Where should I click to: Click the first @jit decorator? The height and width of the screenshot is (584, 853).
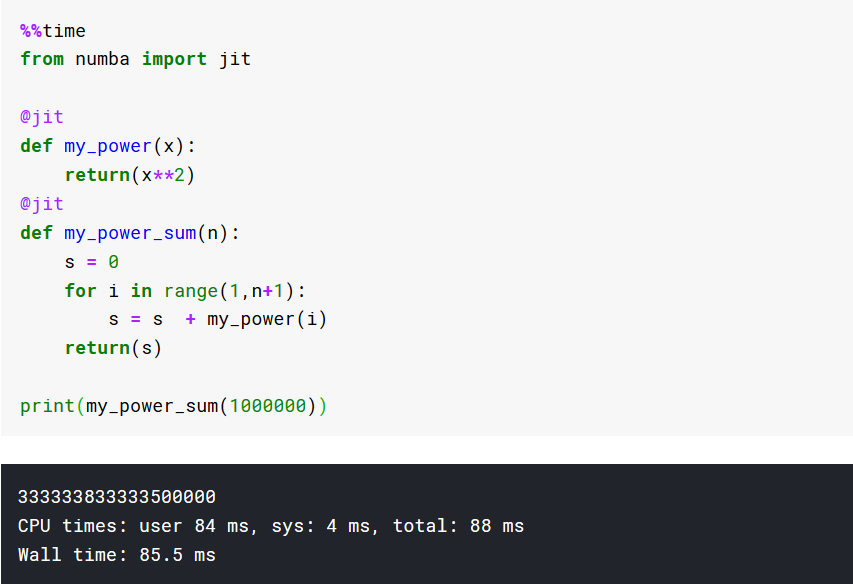point(42,117)
